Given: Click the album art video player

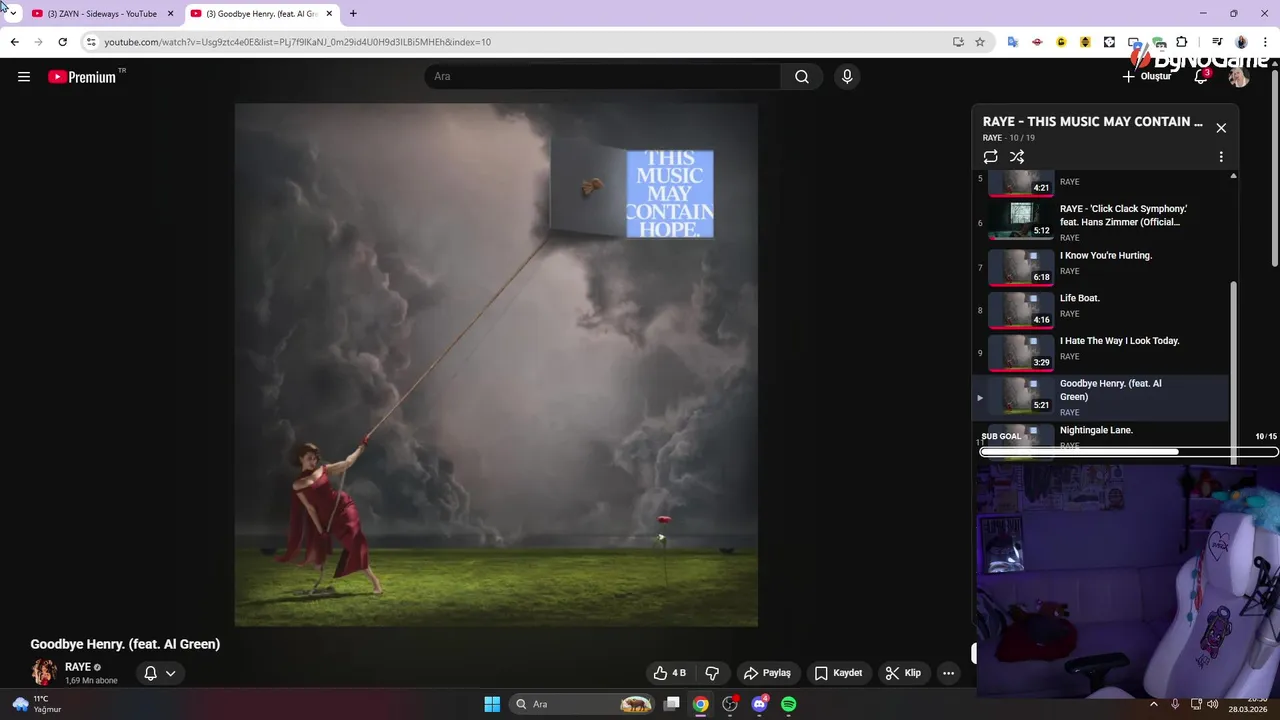Looking at the screenshot, I should (x=496, y=365).
